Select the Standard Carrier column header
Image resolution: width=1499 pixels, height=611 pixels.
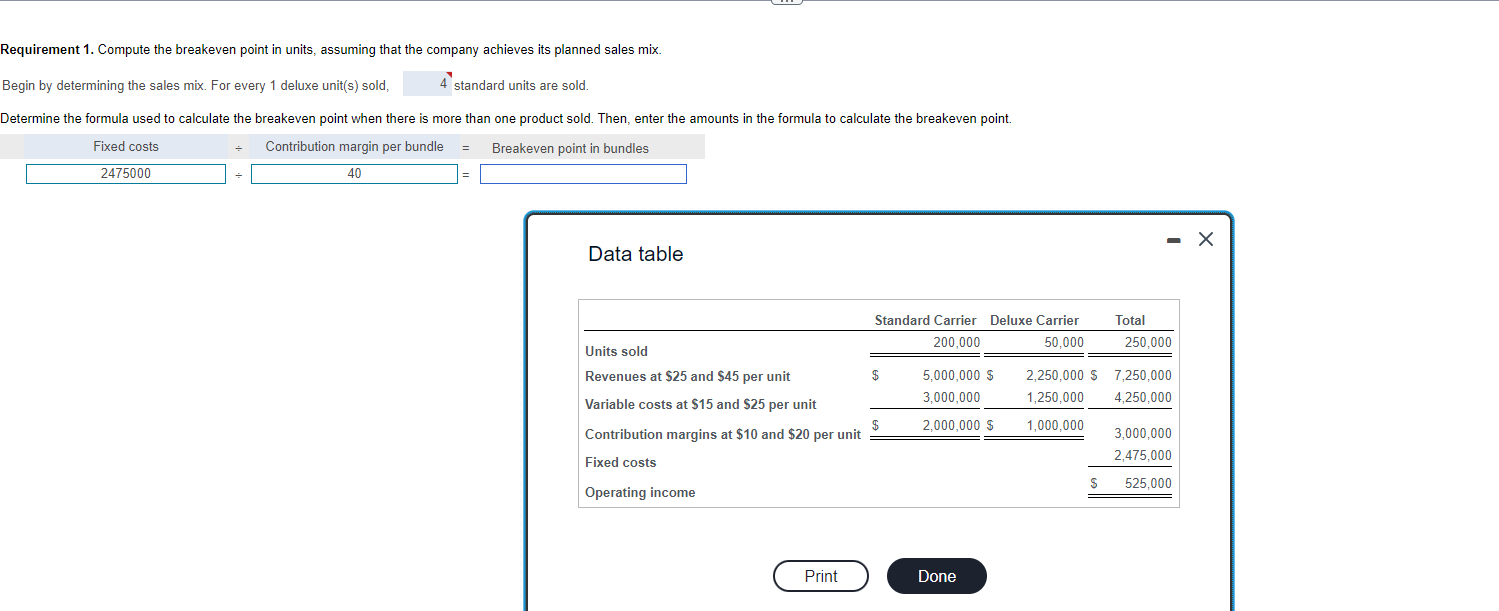(925, 320)
